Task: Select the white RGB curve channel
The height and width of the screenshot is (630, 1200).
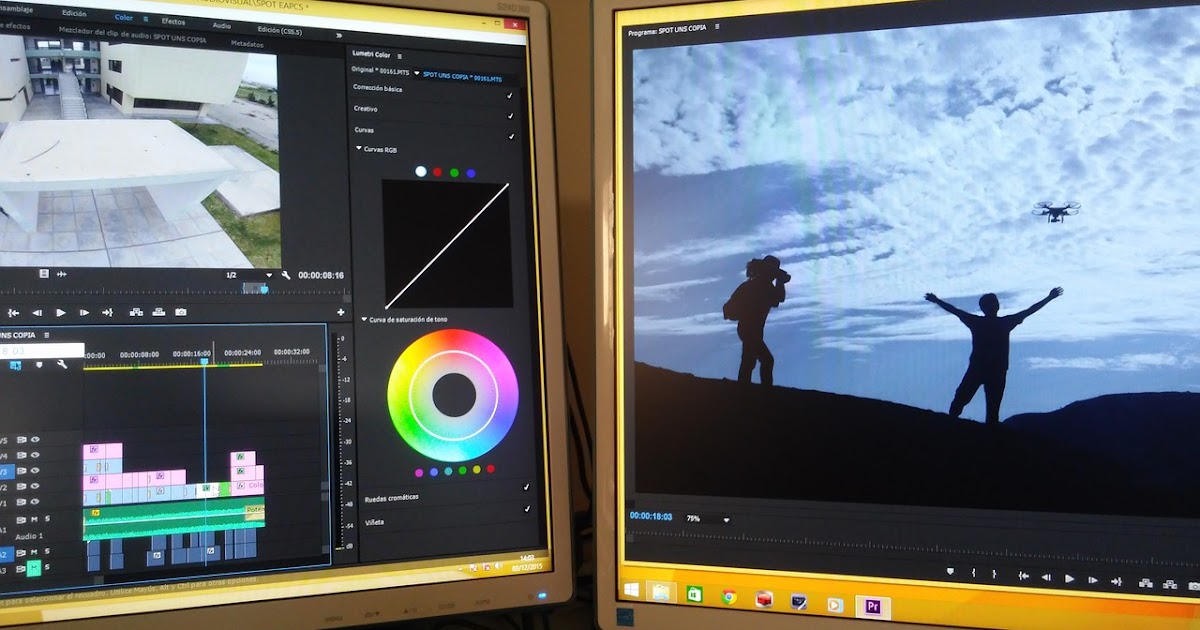Action: [421, 172]
